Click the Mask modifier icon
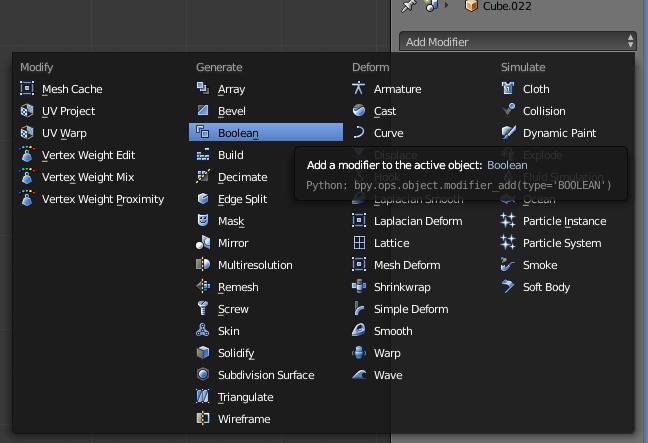The height and width of the screenshot is (443, 648). (x=202, y=220)
